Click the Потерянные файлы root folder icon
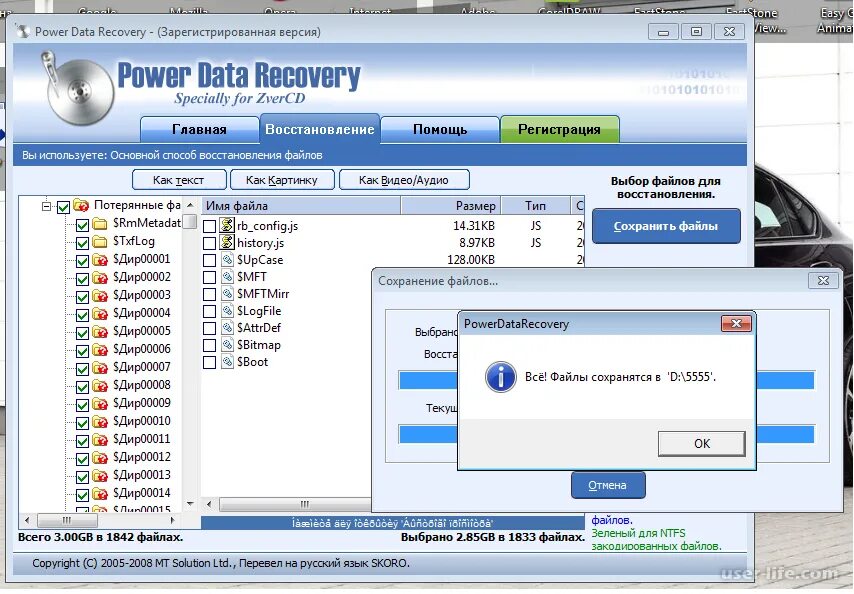Screen dimensions: 854x594 click(81, 205)
